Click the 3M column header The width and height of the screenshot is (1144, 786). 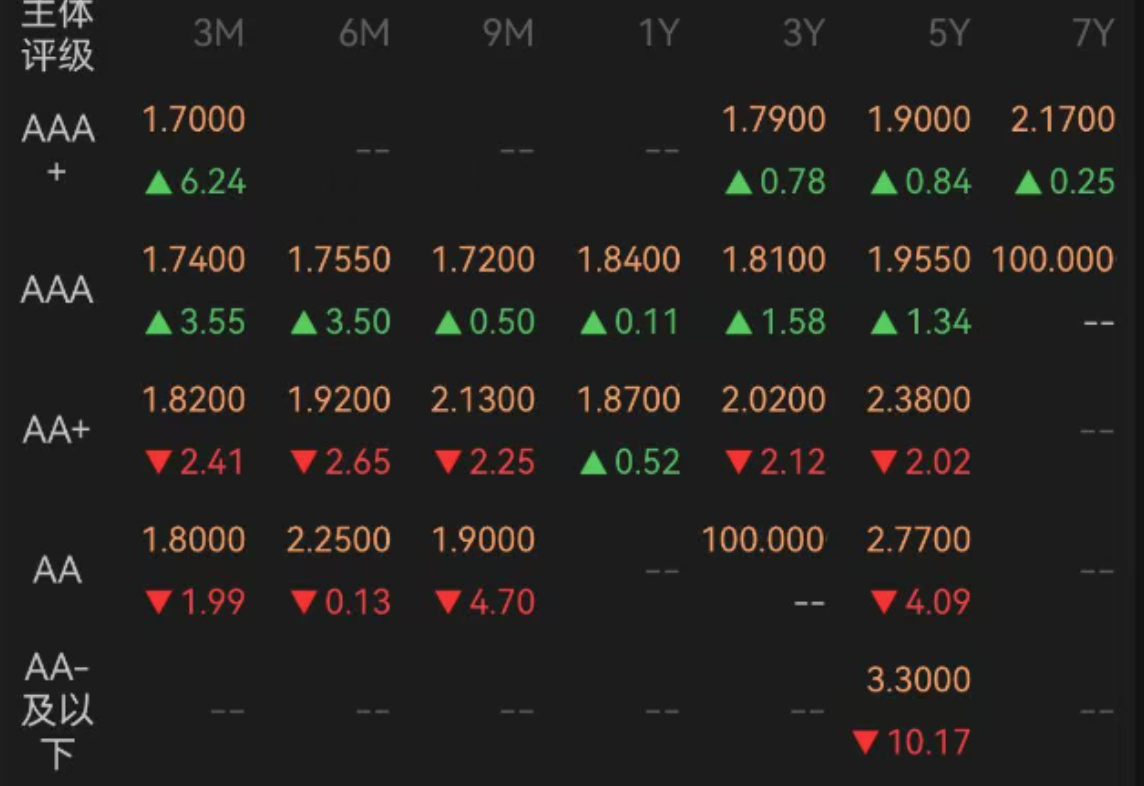tap(218, 34)
